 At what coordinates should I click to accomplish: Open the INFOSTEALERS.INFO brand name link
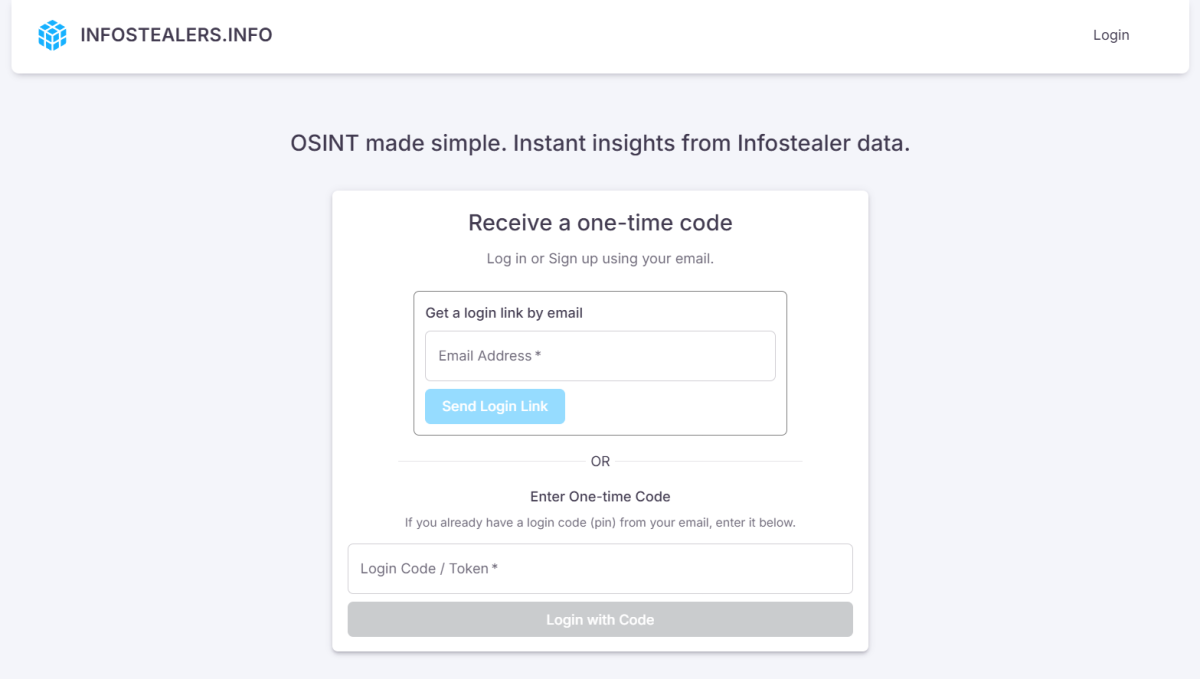[176, 35]
